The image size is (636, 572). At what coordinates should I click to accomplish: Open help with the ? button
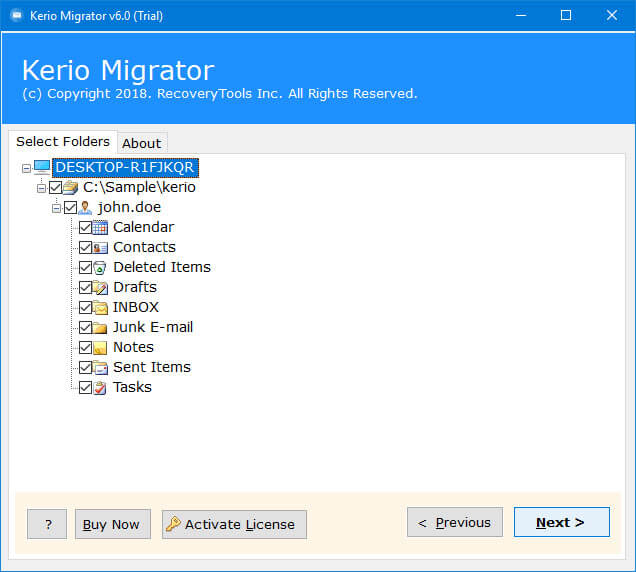(x=47, y=524)
